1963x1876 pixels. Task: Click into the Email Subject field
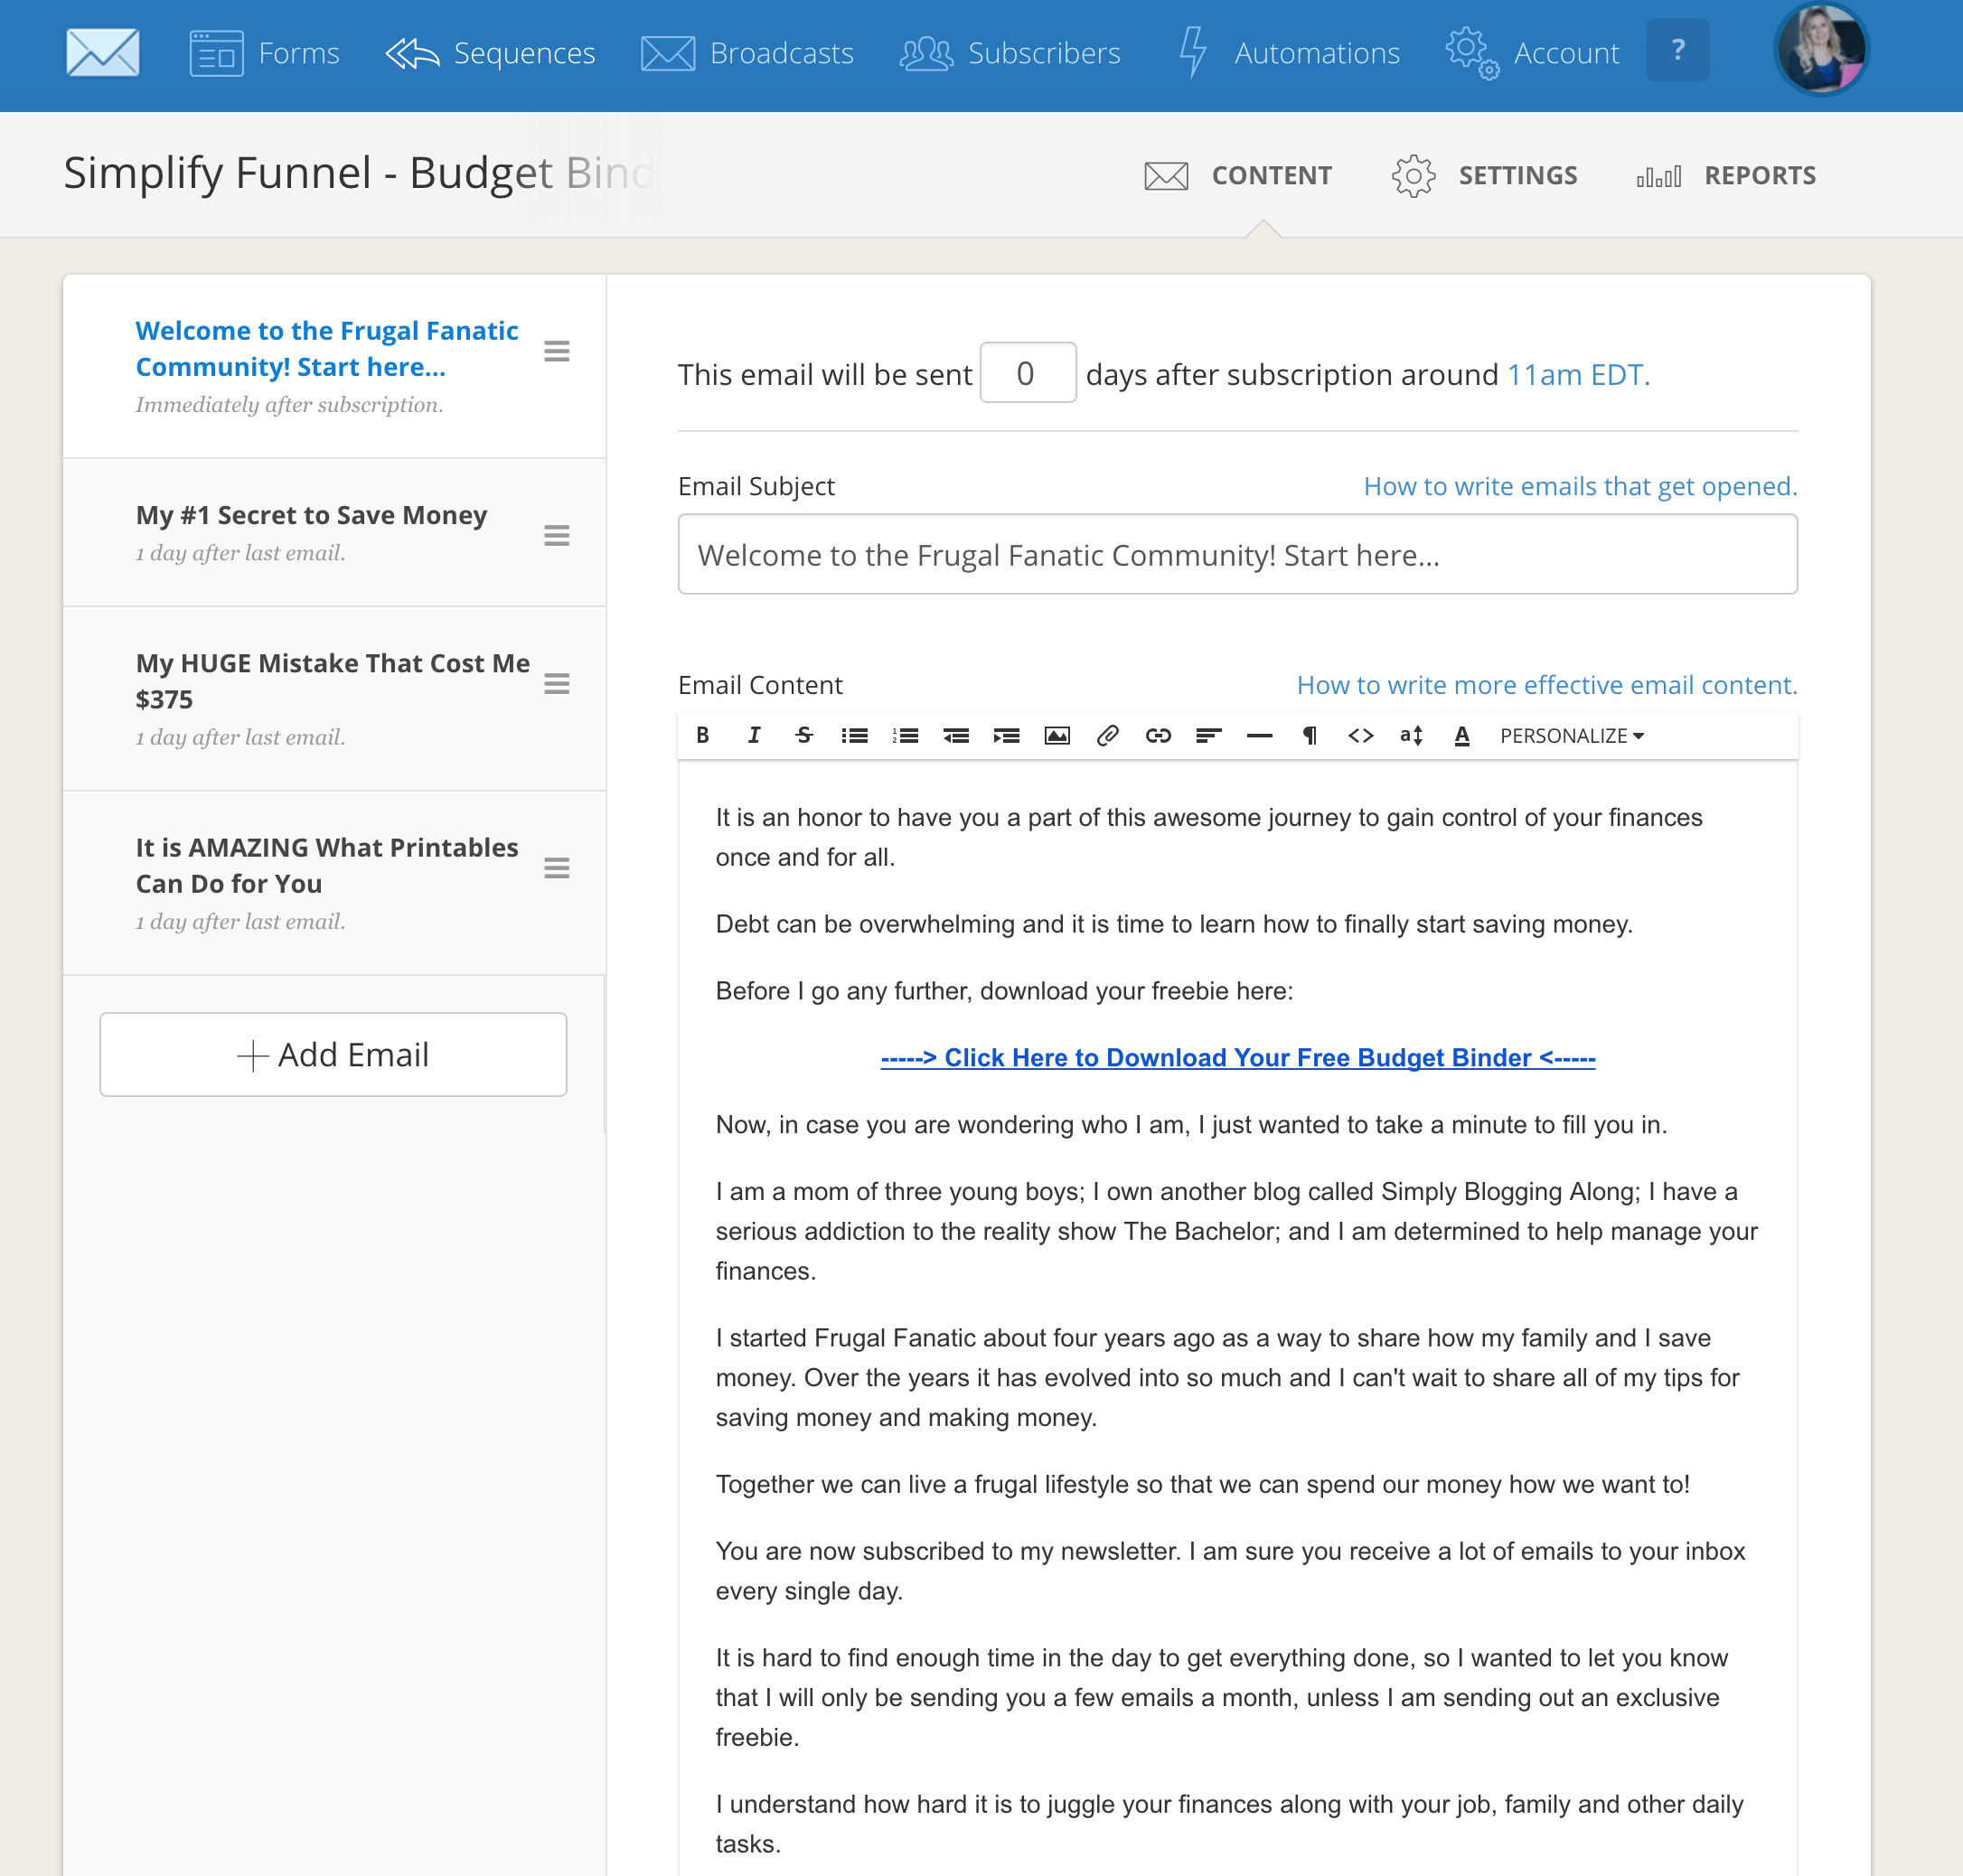coord(1237,554)
